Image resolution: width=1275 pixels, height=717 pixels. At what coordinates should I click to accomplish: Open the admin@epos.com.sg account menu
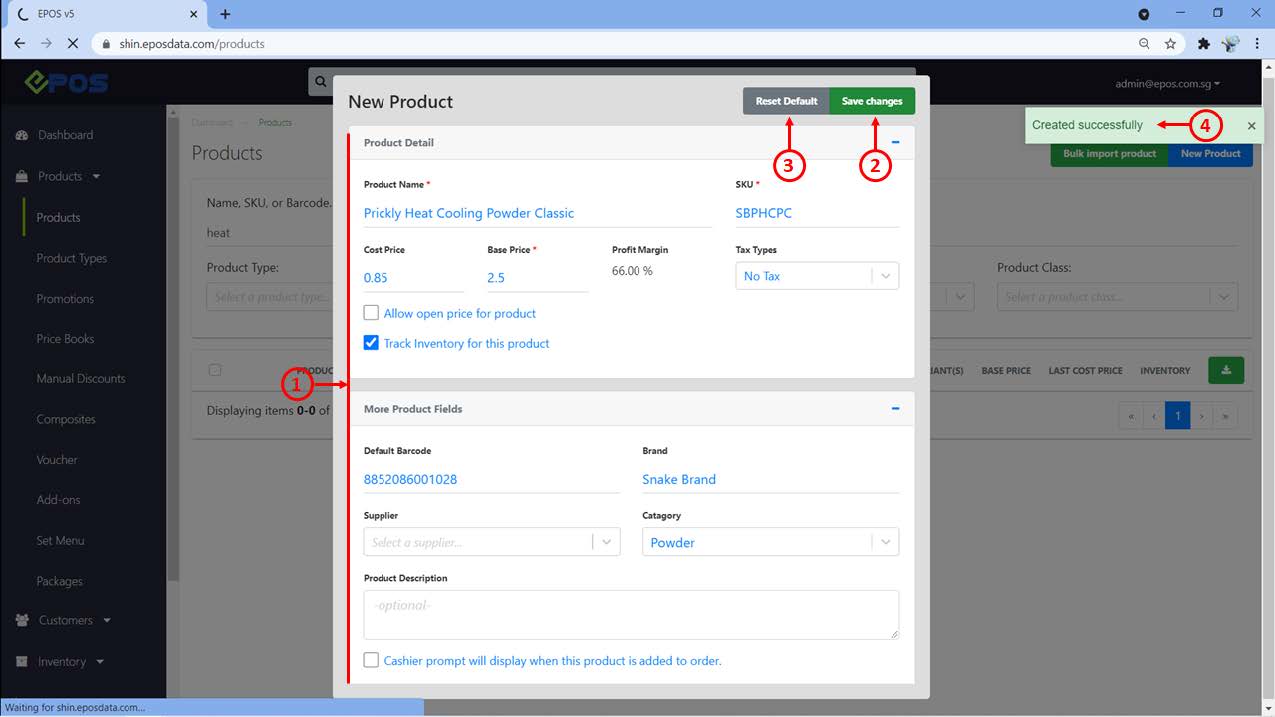1167,84
